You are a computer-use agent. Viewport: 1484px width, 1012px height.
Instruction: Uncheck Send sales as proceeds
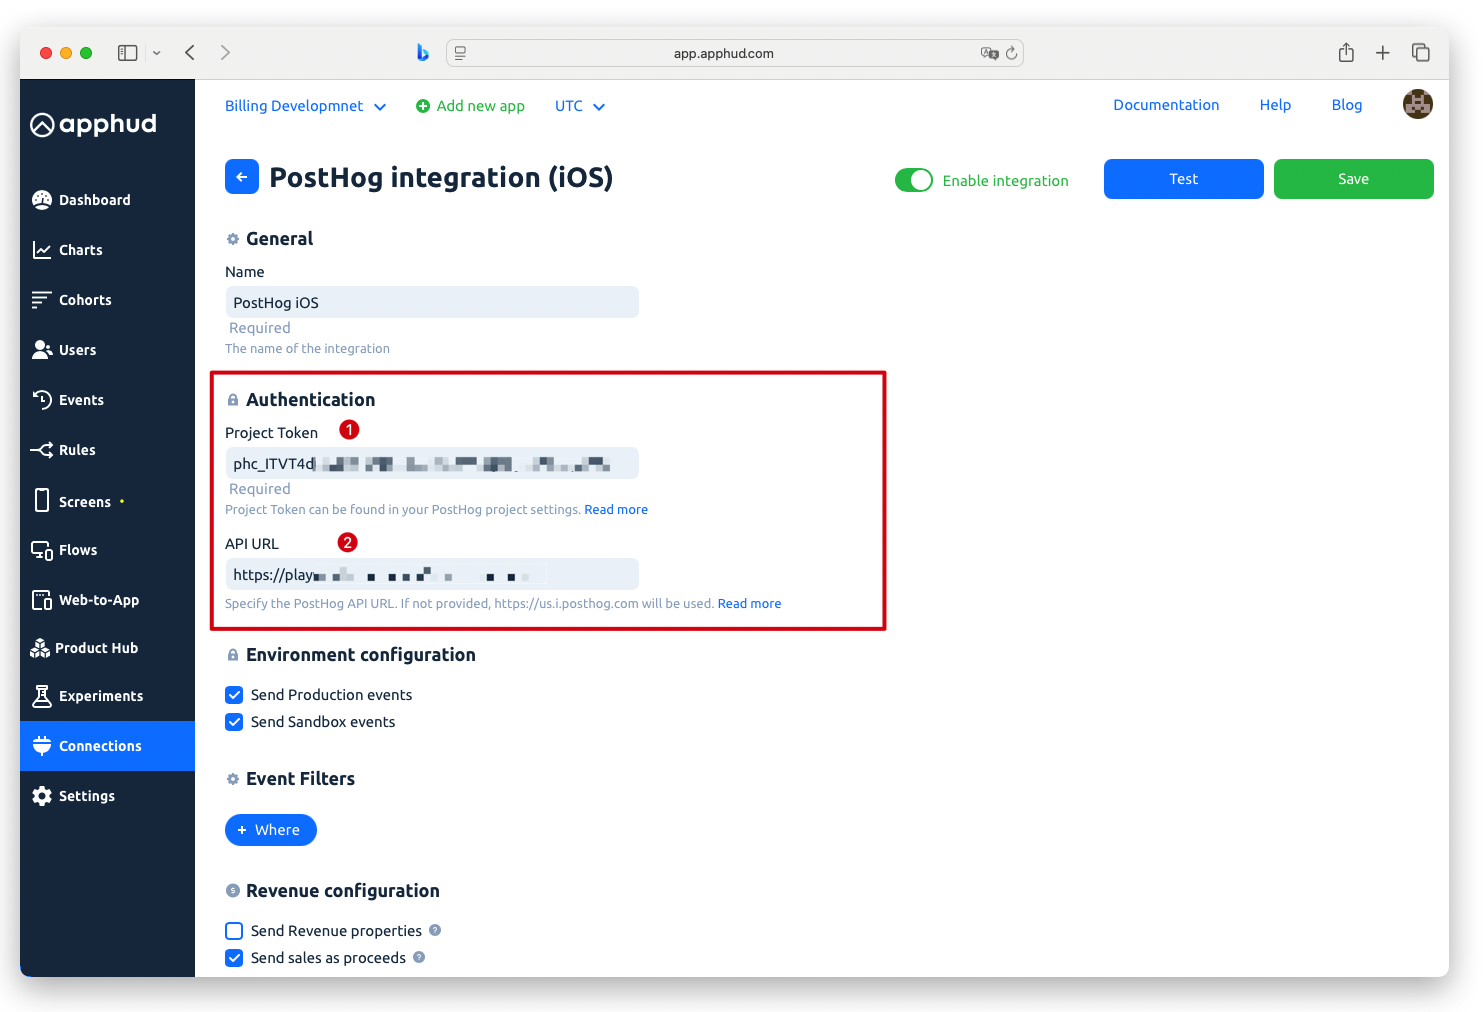pyautogui.click(x=234, y=958)
